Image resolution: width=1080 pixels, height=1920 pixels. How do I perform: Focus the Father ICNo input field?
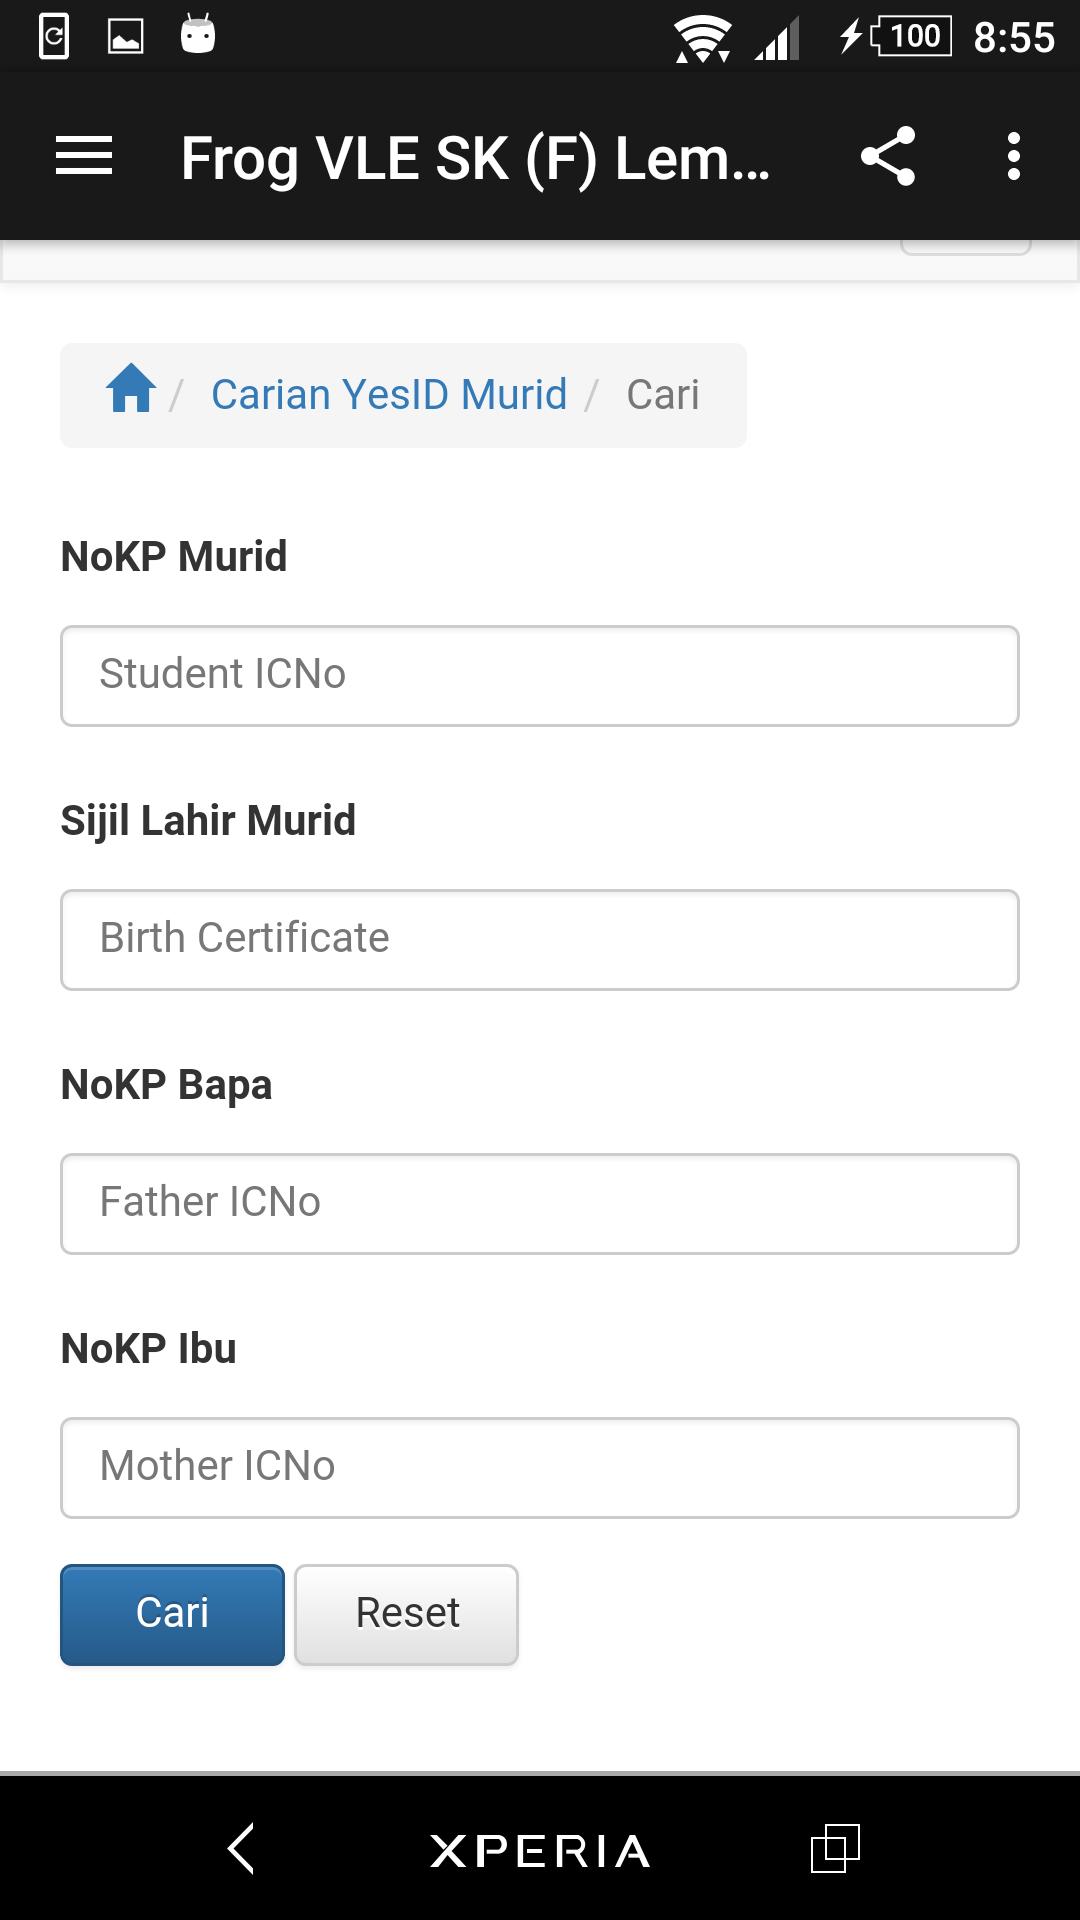coord(540,1204)
